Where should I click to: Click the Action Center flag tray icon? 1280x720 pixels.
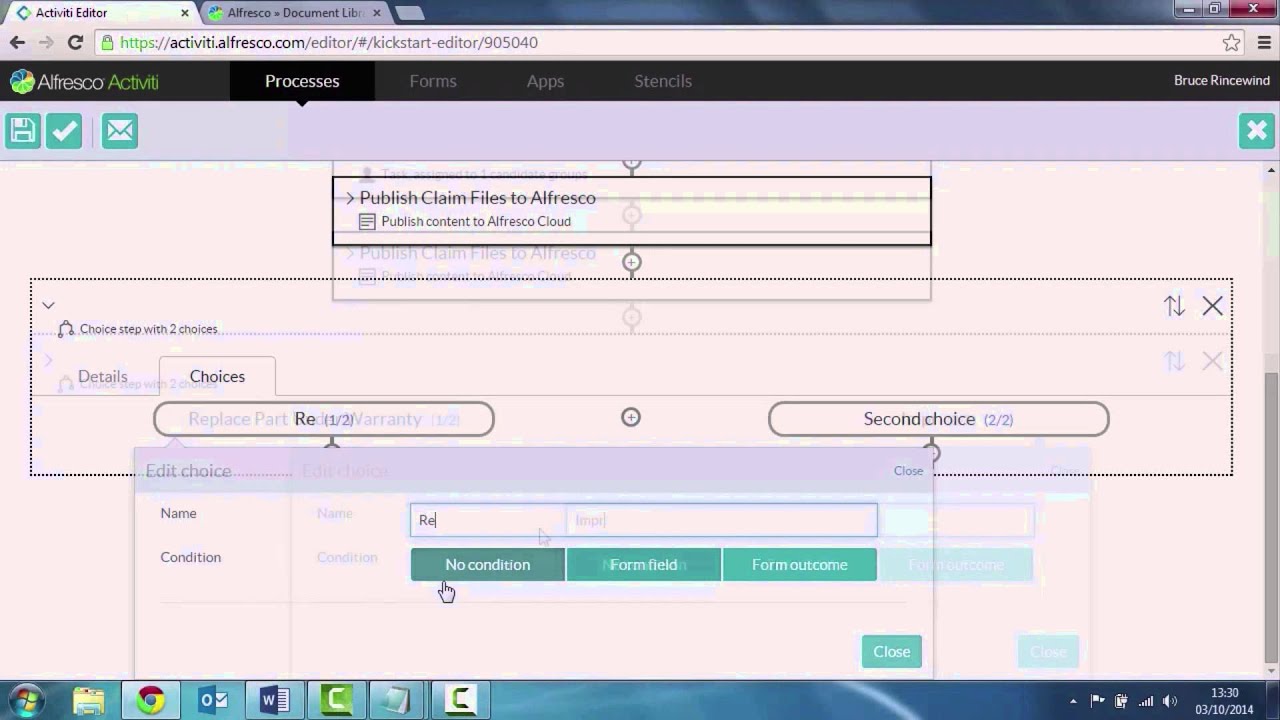[1097, 701]
